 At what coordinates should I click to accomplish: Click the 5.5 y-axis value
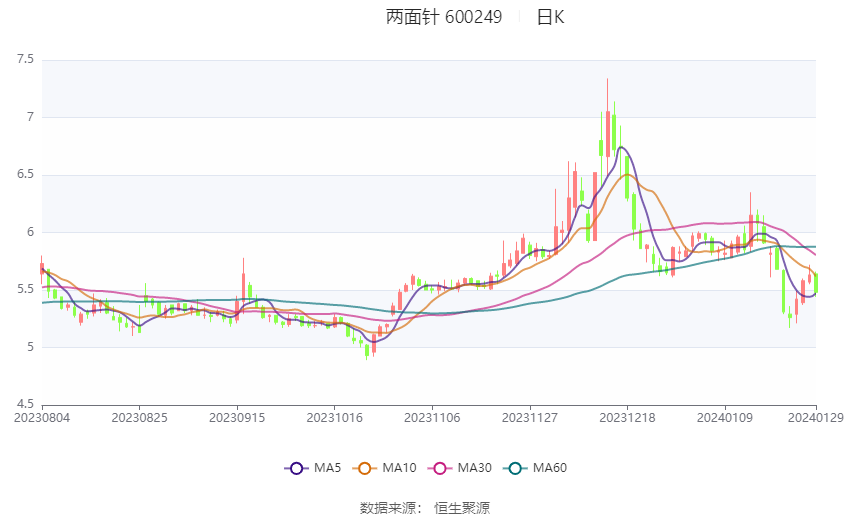click(x=25, y=289)
